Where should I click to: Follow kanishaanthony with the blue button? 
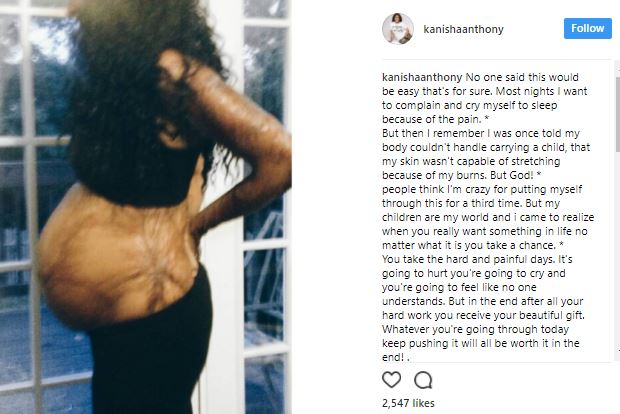click(588, 28)
